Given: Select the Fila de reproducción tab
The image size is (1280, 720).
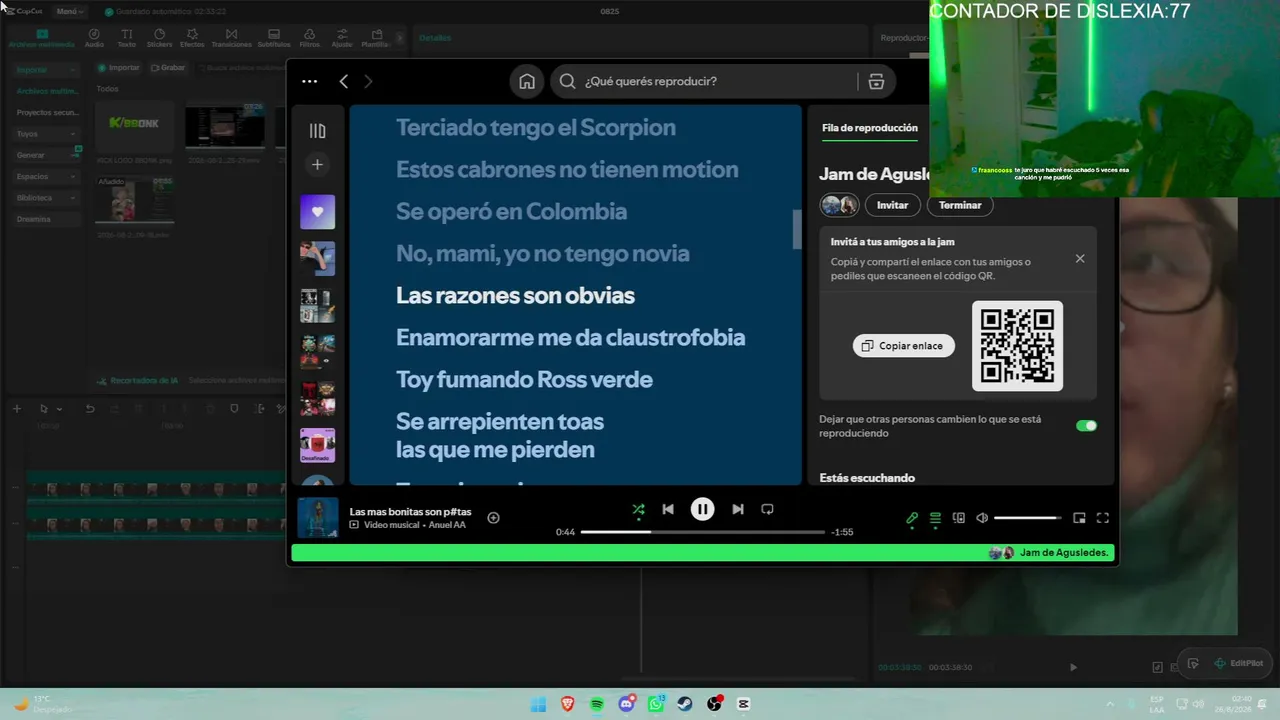Looking at the screenshot, I should pyautogui.click(x=869, y=128).
